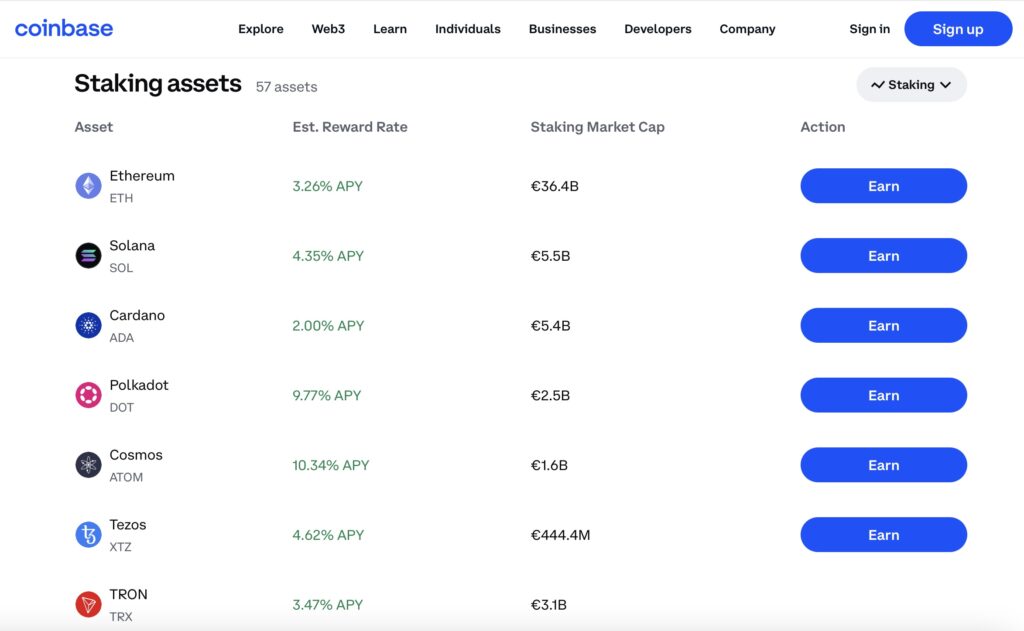
Task: Click the Cosmos coin icon
Action: click(88, 465)
